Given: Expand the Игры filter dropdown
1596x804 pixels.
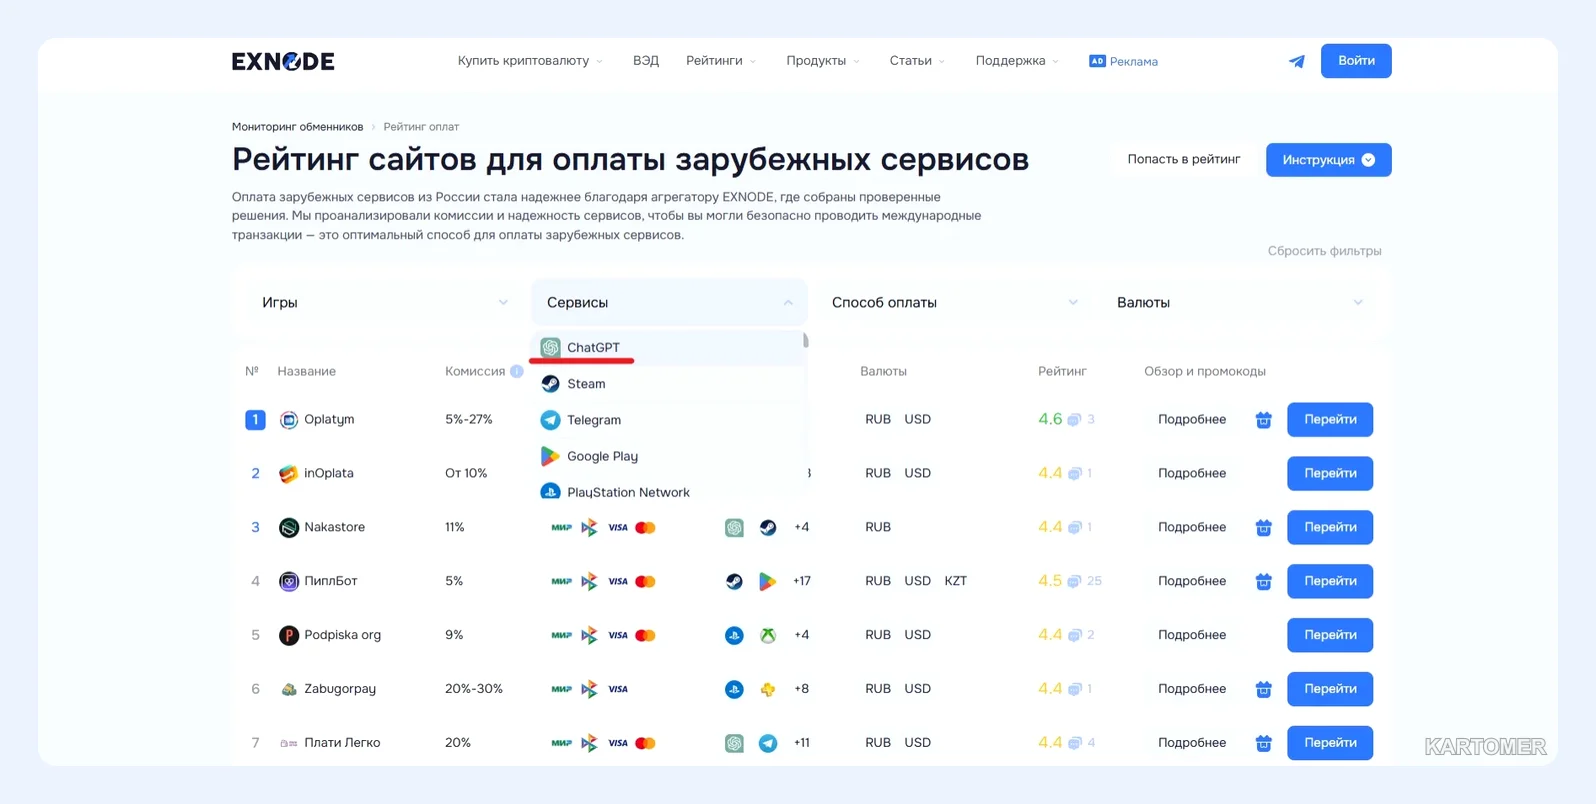Looking at the screenshot, I should [385, 302].
